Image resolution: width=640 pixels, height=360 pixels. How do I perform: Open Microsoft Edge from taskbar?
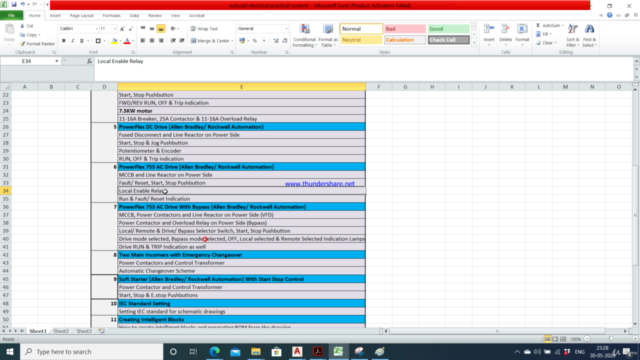pos(214,351)
